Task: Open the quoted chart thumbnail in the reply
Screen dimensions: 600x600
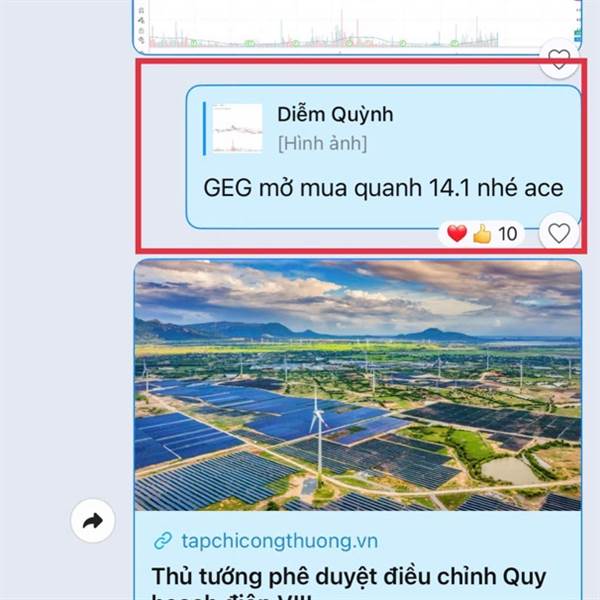Action: 237,129
